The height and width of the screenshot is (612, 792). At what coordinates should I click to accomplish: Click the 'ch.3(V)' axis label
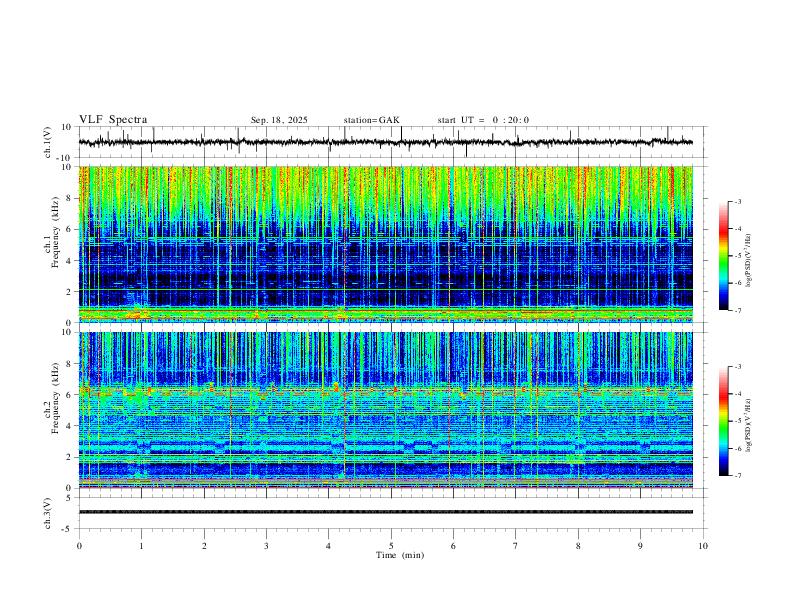point(48,513)
